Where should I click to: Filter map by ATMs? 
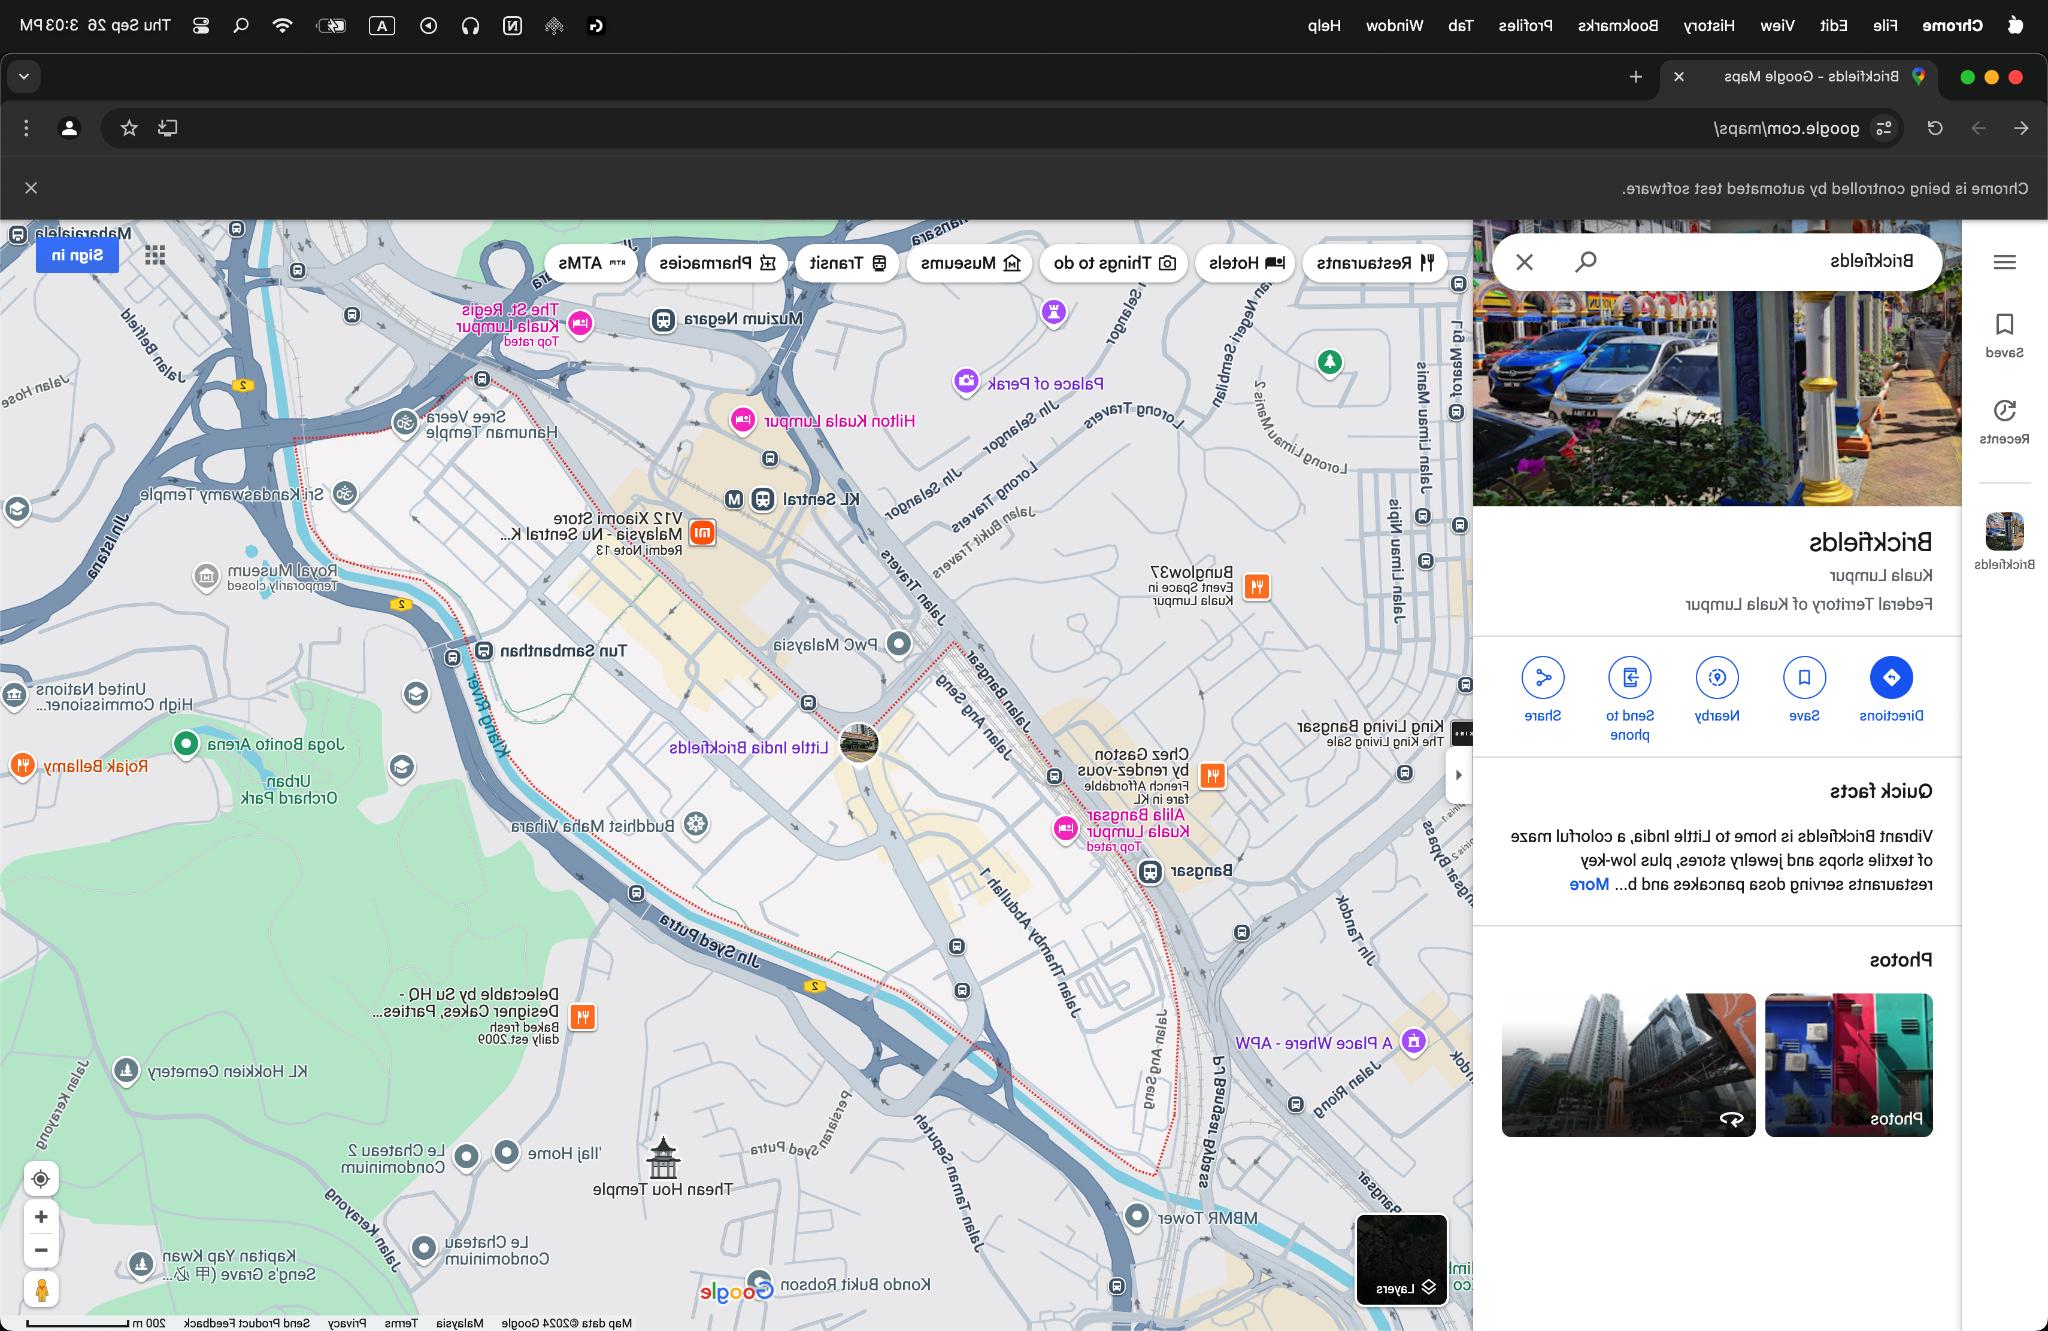(x=592, y=263)
